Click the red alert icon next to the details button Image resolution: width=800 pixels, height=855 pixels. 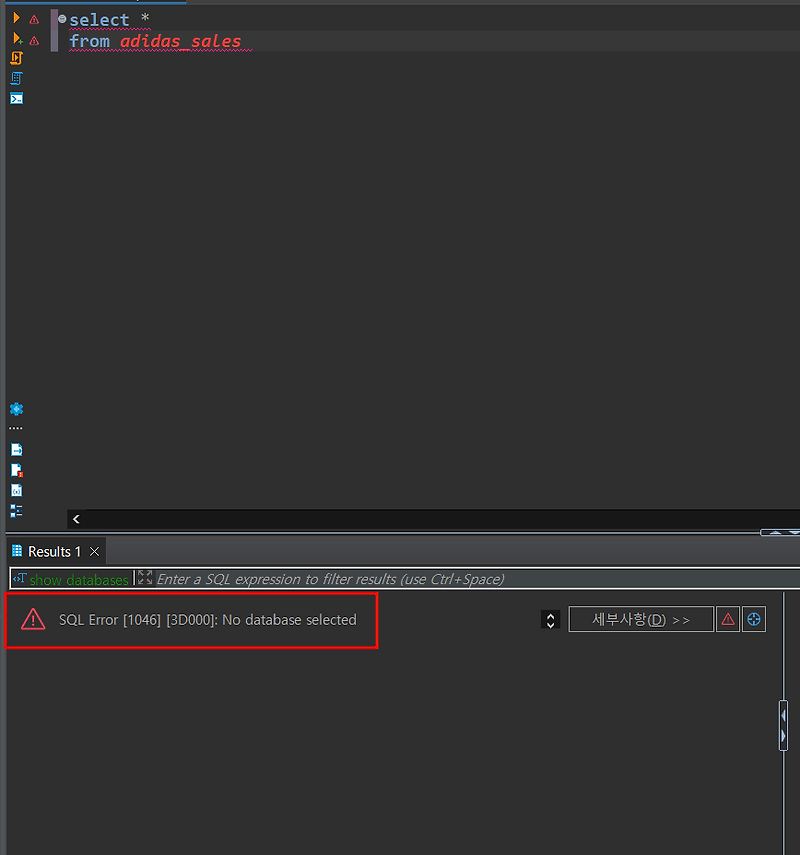tap(728, 619)
